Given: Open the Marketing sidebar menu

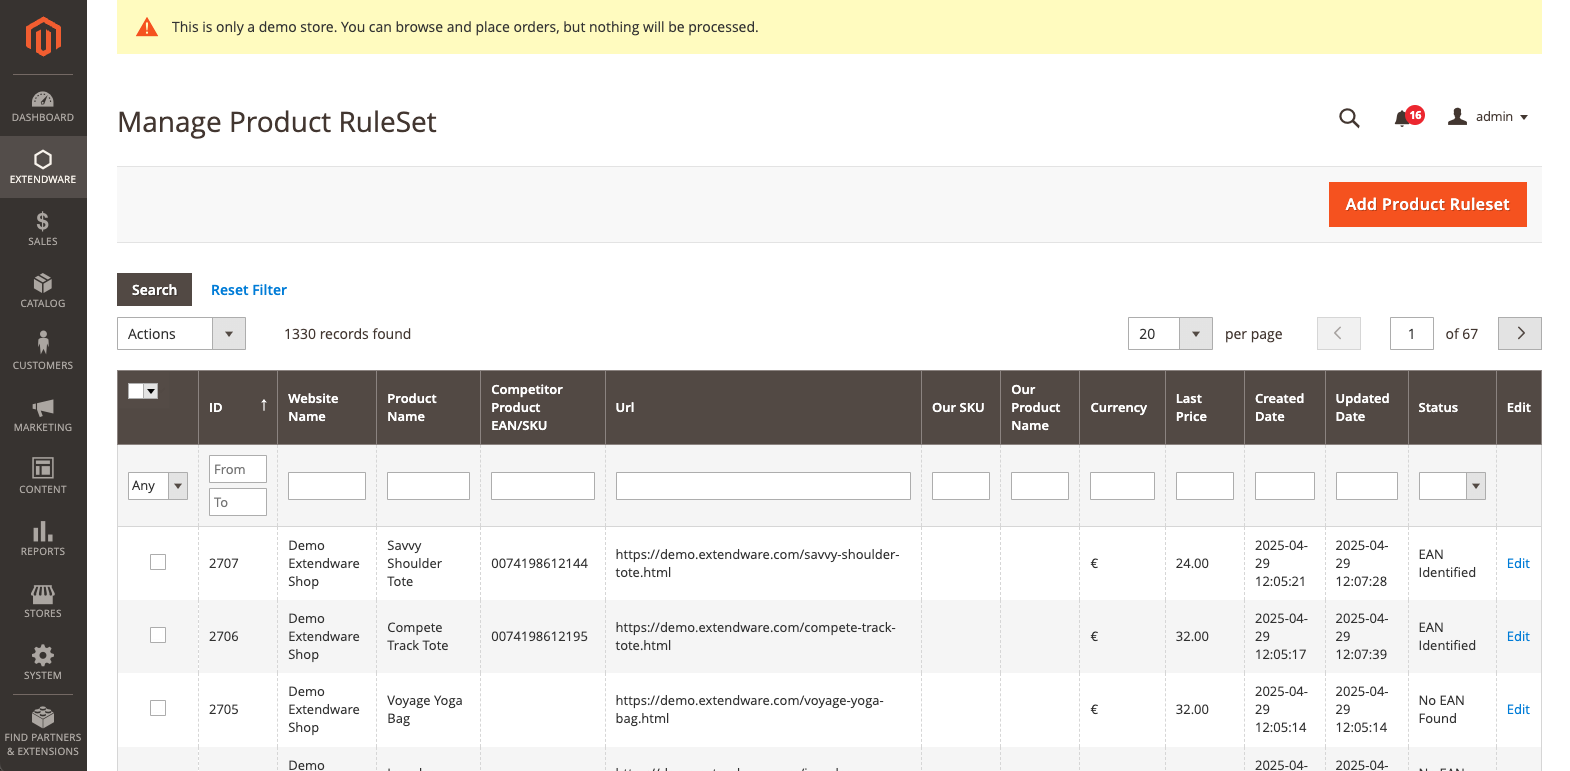Looking at the screenshot, I should tap(43, 415).
